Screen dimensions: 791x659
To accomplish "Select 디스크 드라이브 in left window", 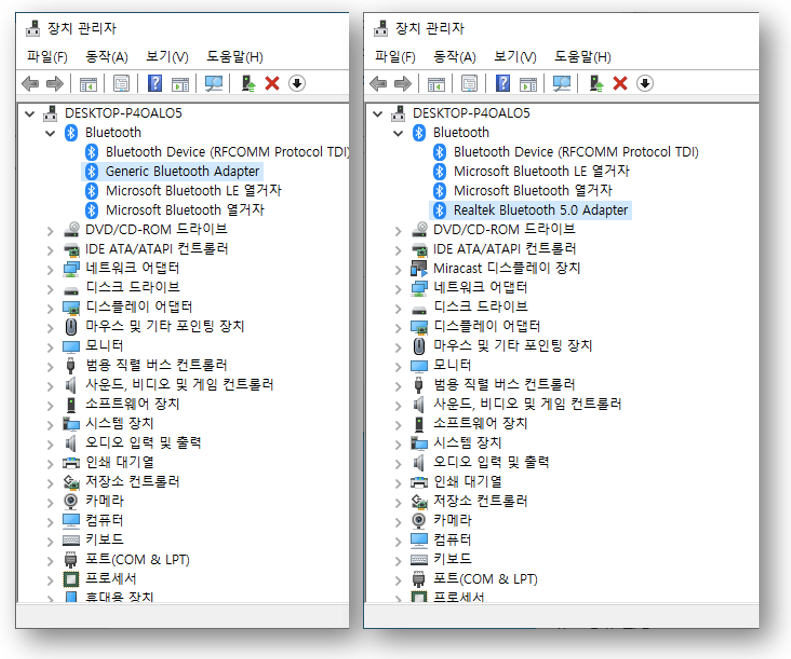I will 133,287.
